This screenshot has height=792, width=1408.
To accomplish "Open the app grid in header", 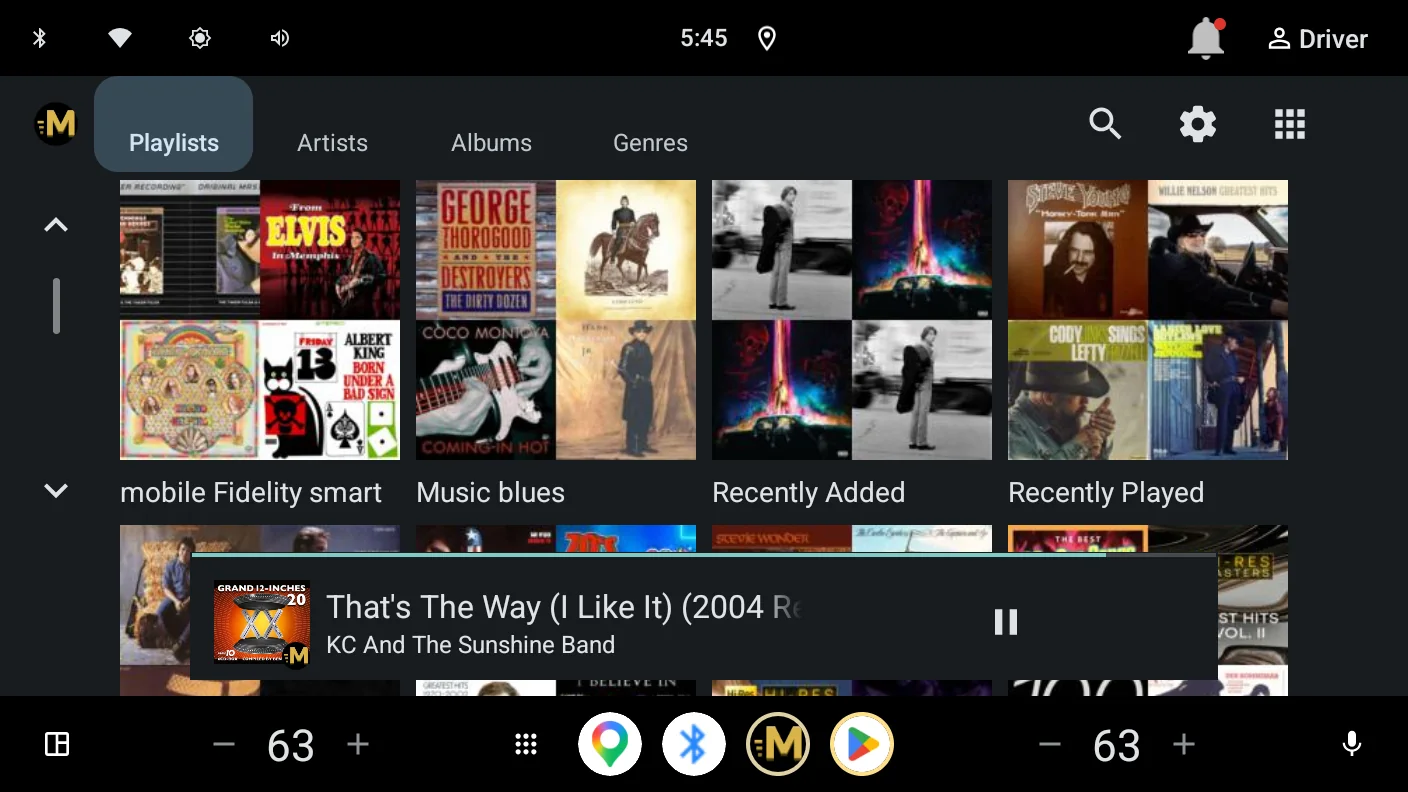I will 1290,124.
